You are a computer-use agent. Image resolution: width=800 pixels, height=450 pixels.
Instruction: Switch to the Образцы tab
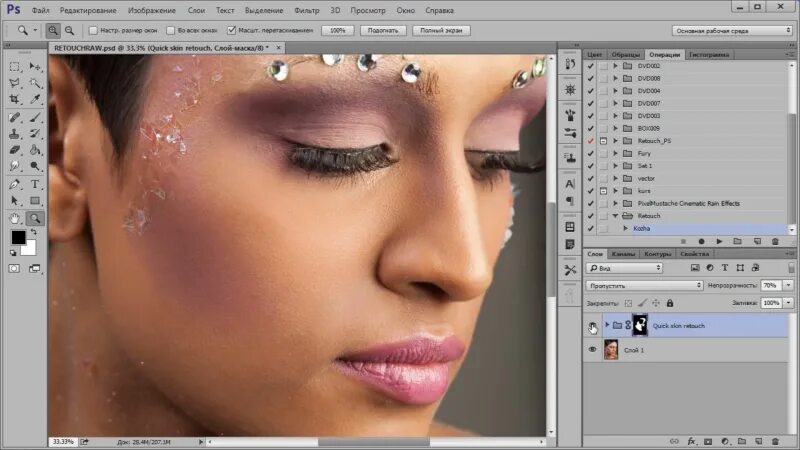click(x=626, y=55)
